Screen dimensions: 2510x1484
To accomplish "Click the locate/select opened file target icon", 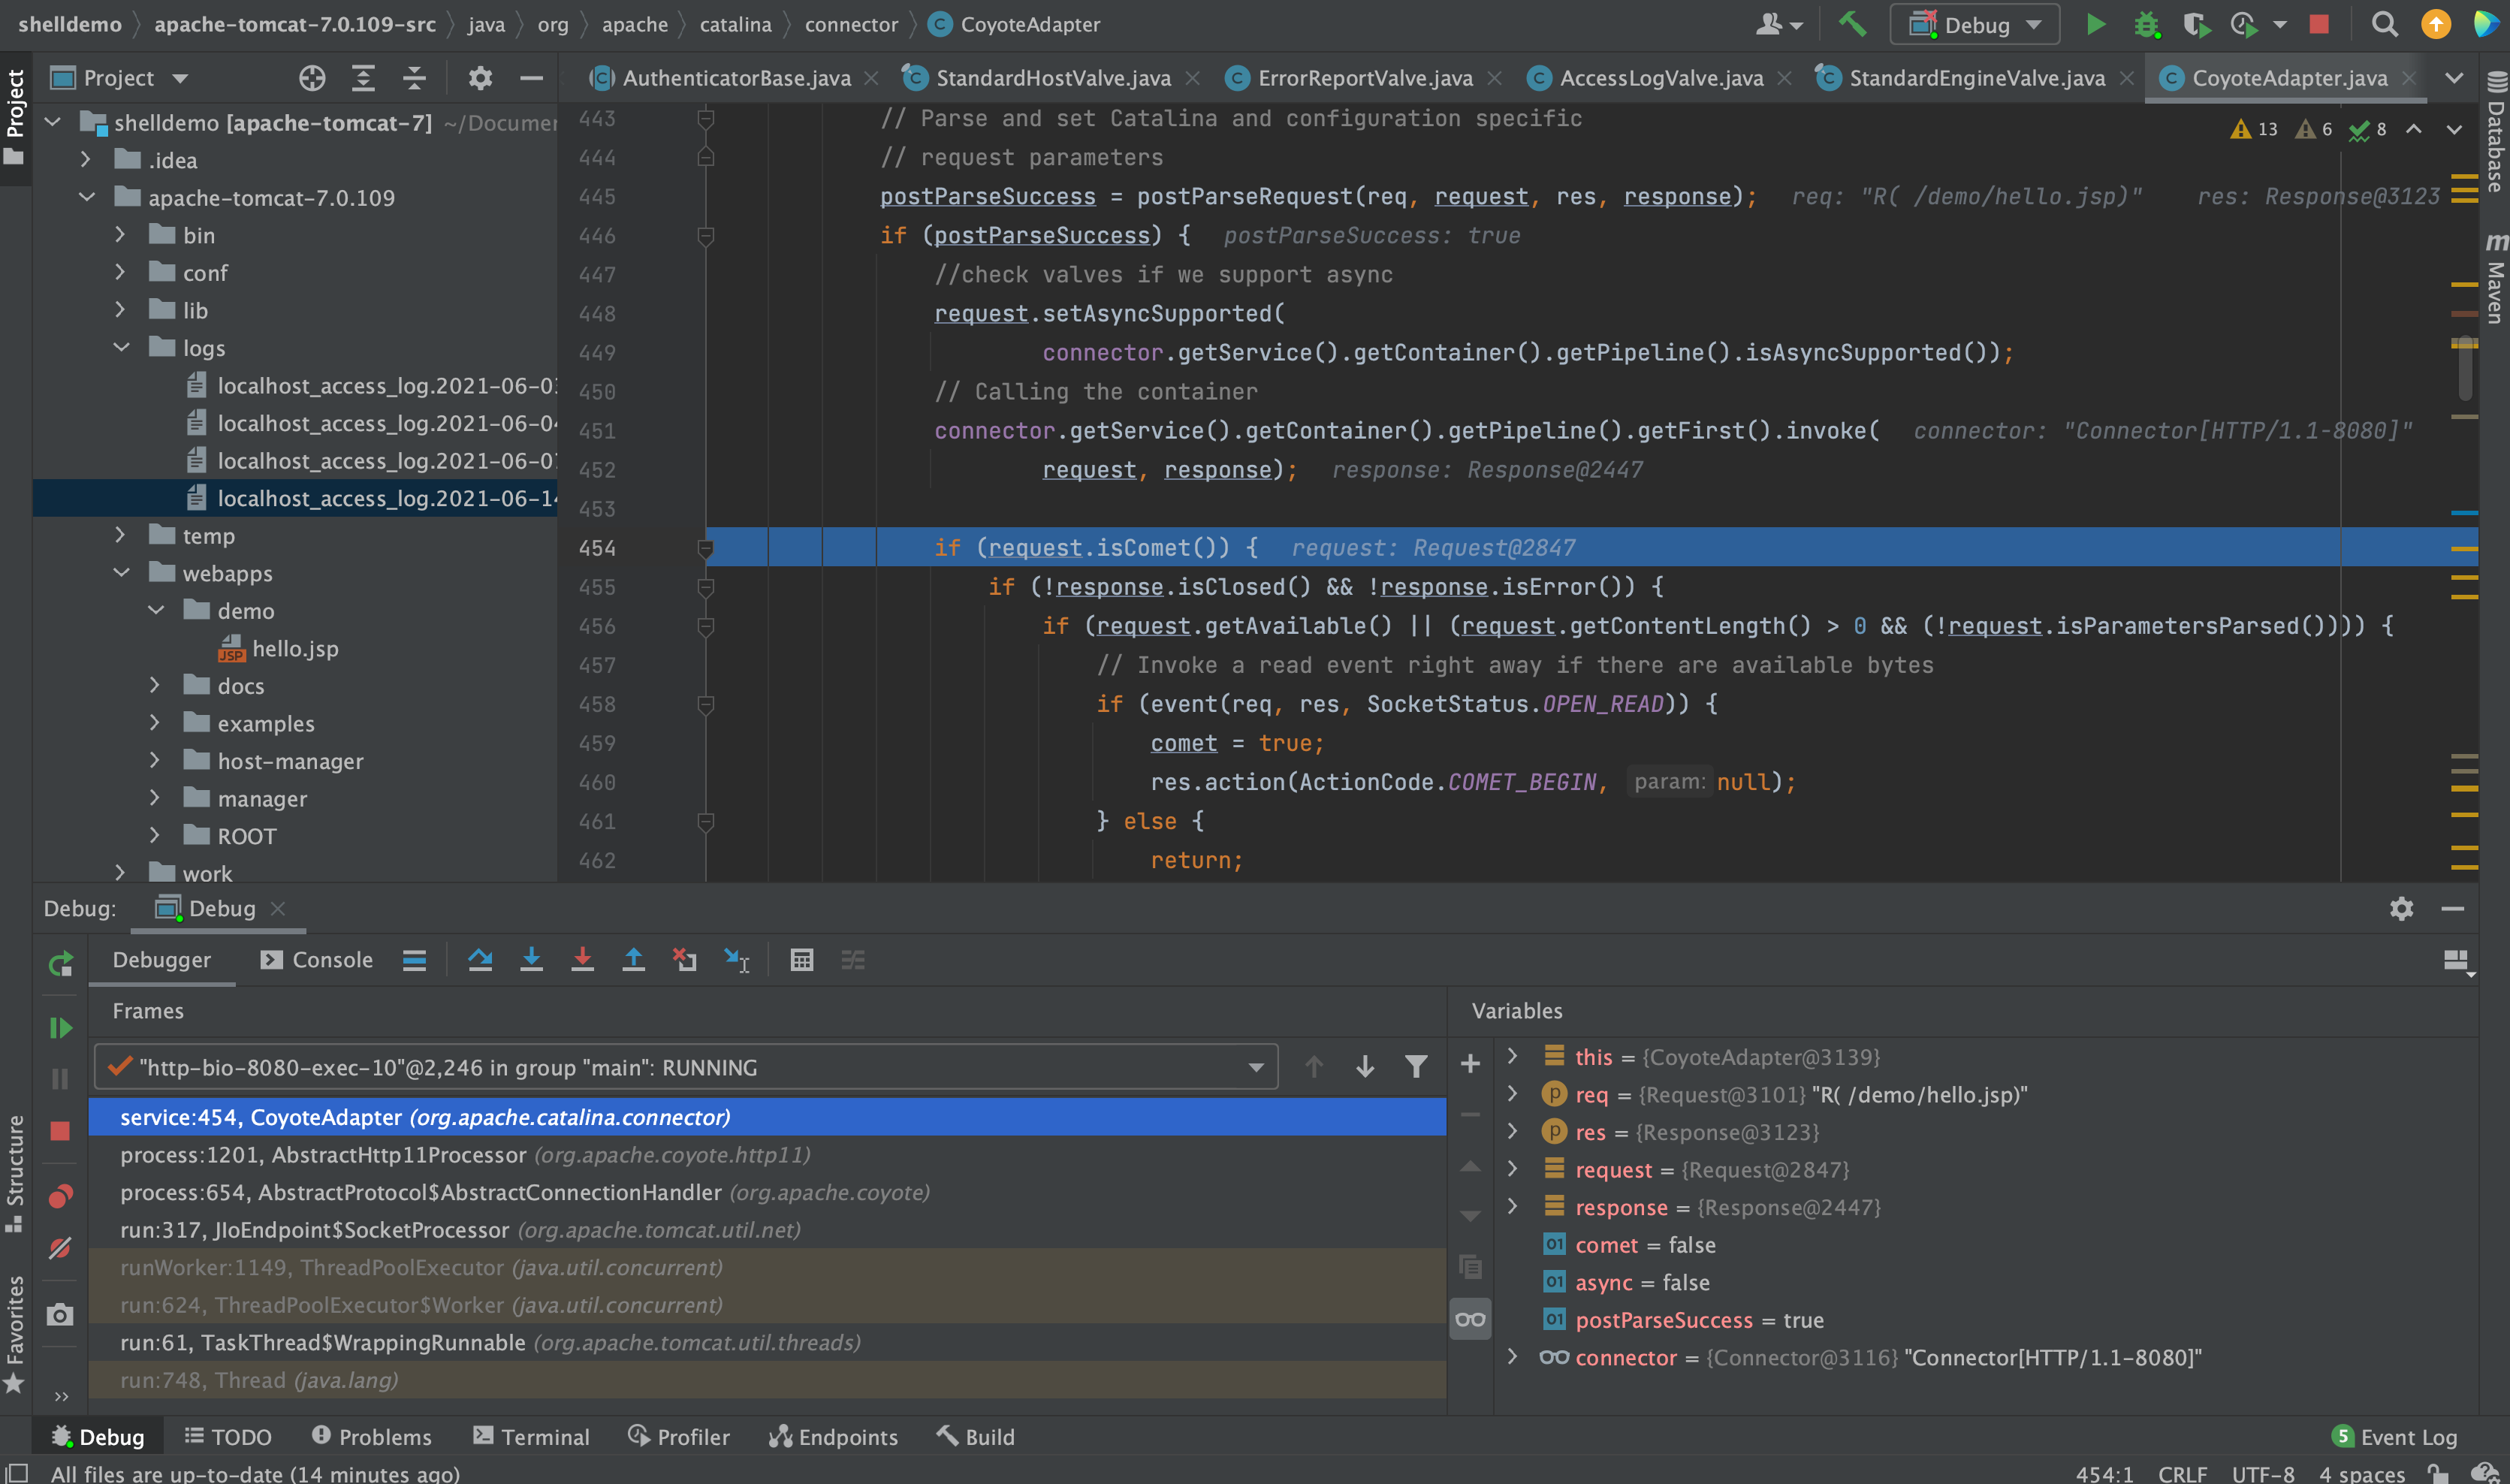I will (312, 78).
